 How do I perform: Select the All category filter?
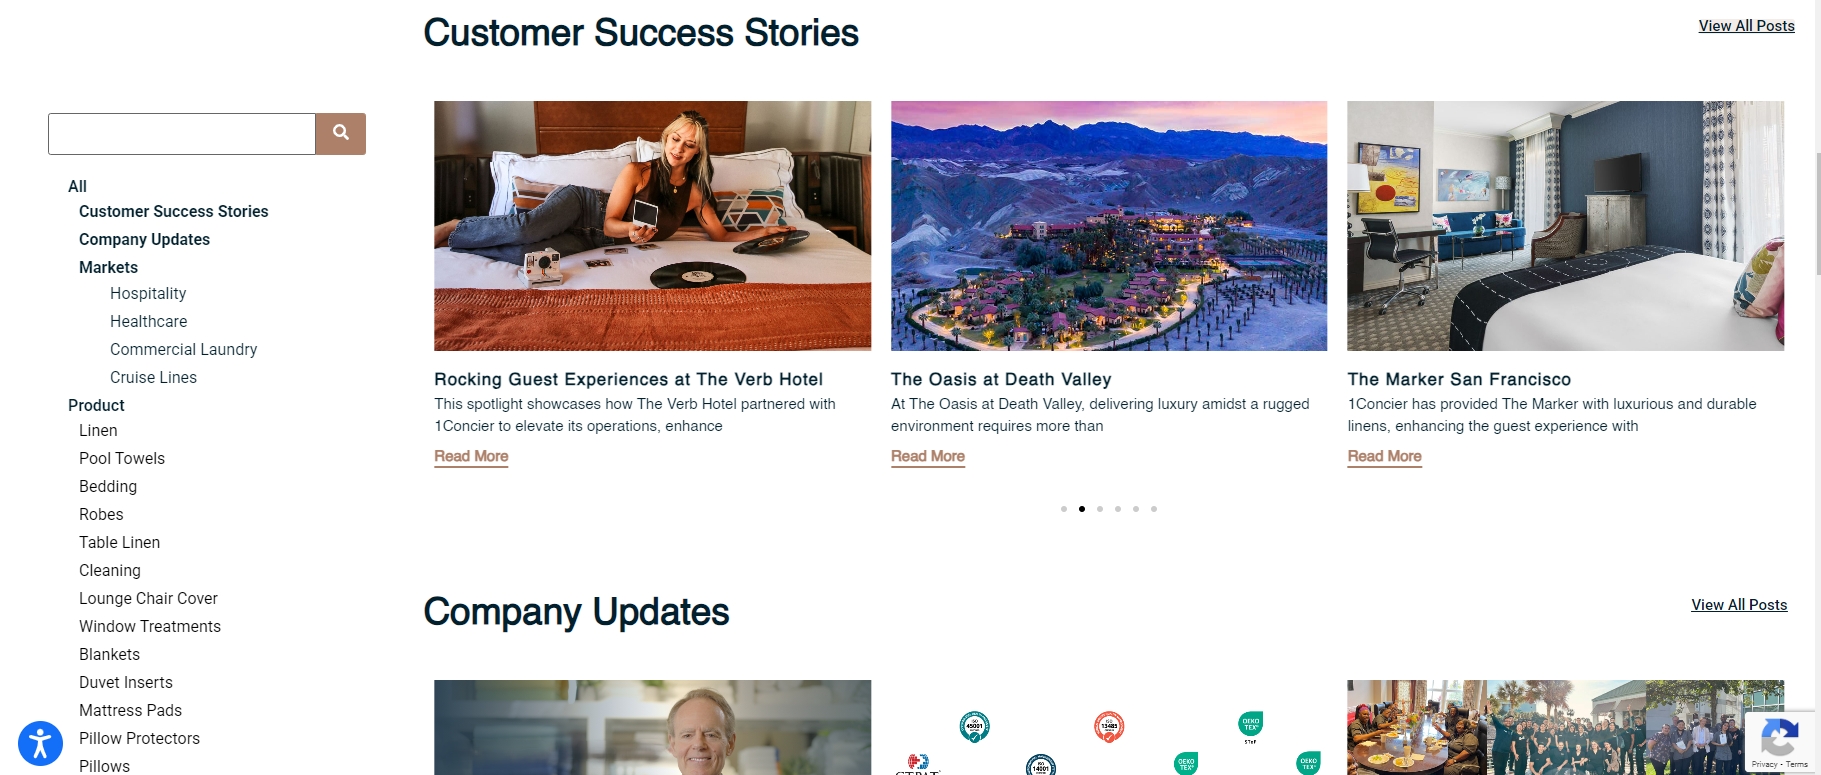(x=77, y=186)
